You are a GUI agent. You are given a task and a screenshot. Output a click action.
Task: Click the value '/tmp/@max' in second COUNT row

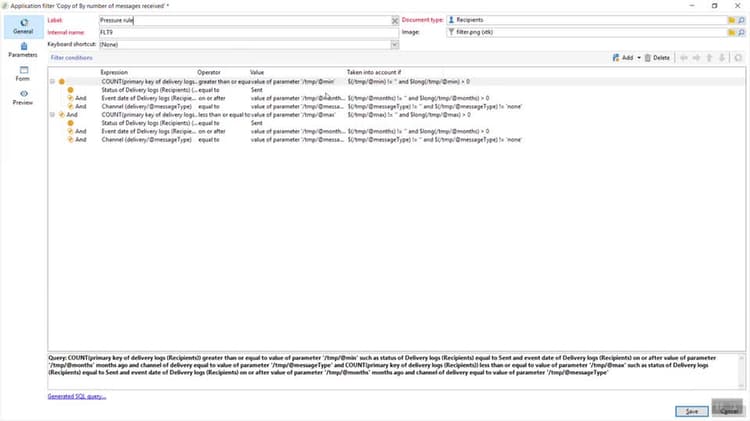tap(293, 115)
